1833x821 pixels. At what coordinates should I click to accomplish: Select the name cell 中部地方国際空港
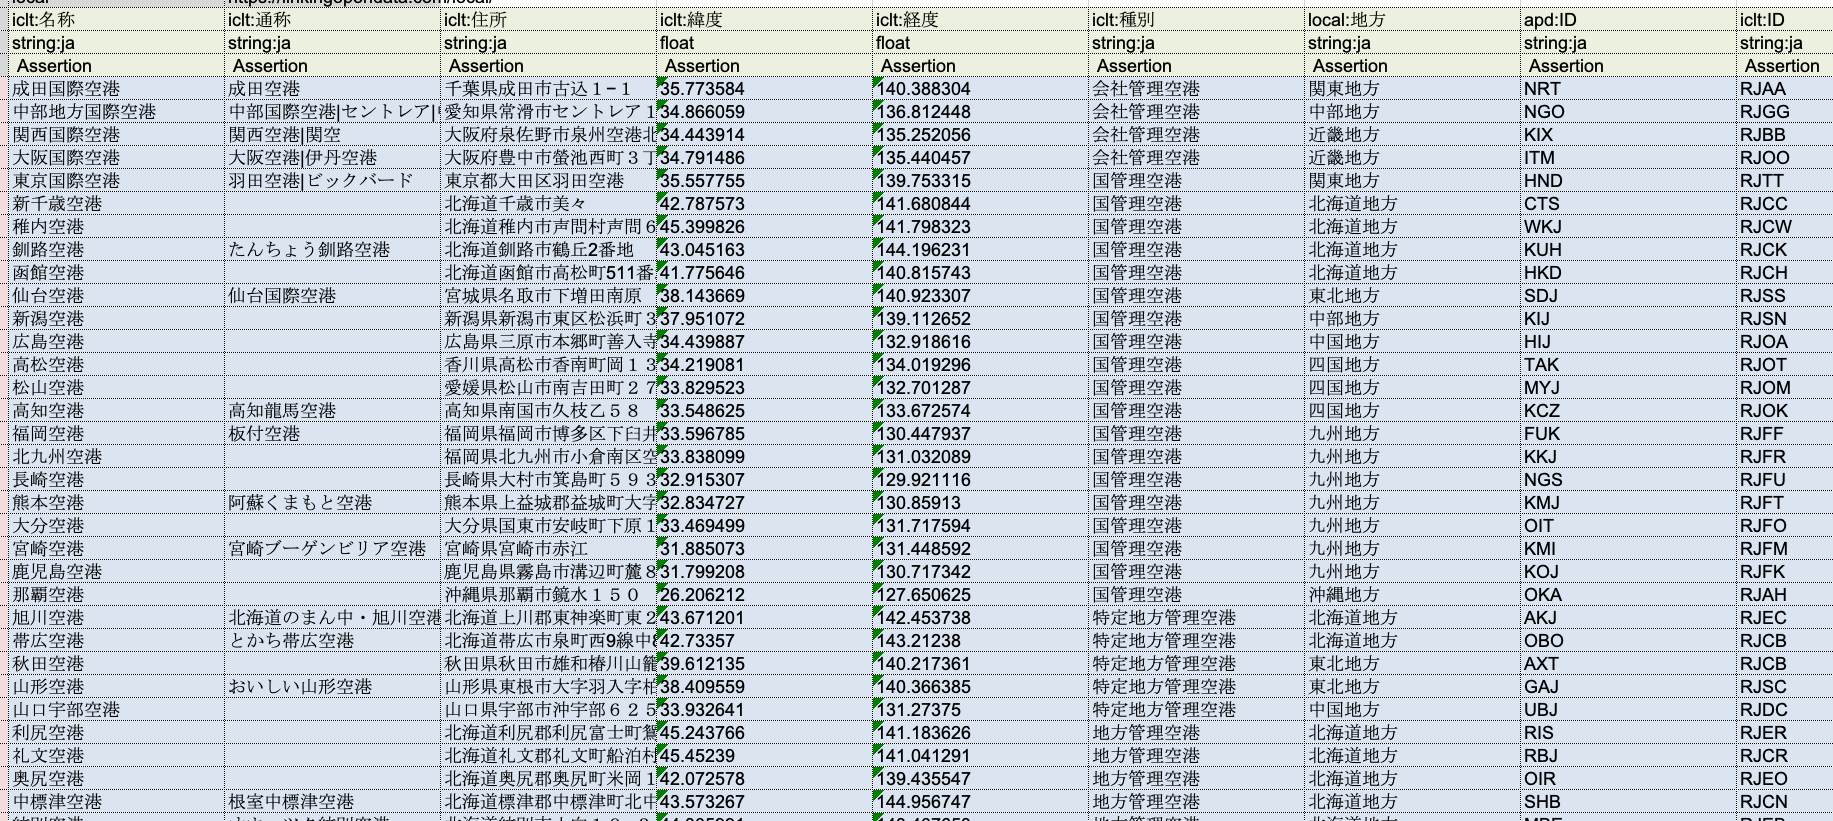click(x=117, y=112)
